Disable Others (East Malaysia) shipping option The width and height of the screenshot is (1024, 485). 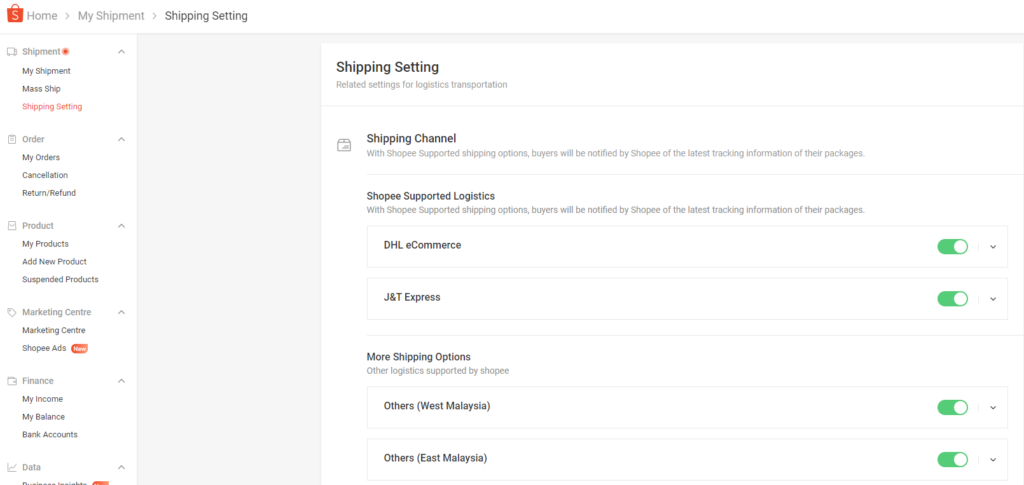tap(953, 460)
